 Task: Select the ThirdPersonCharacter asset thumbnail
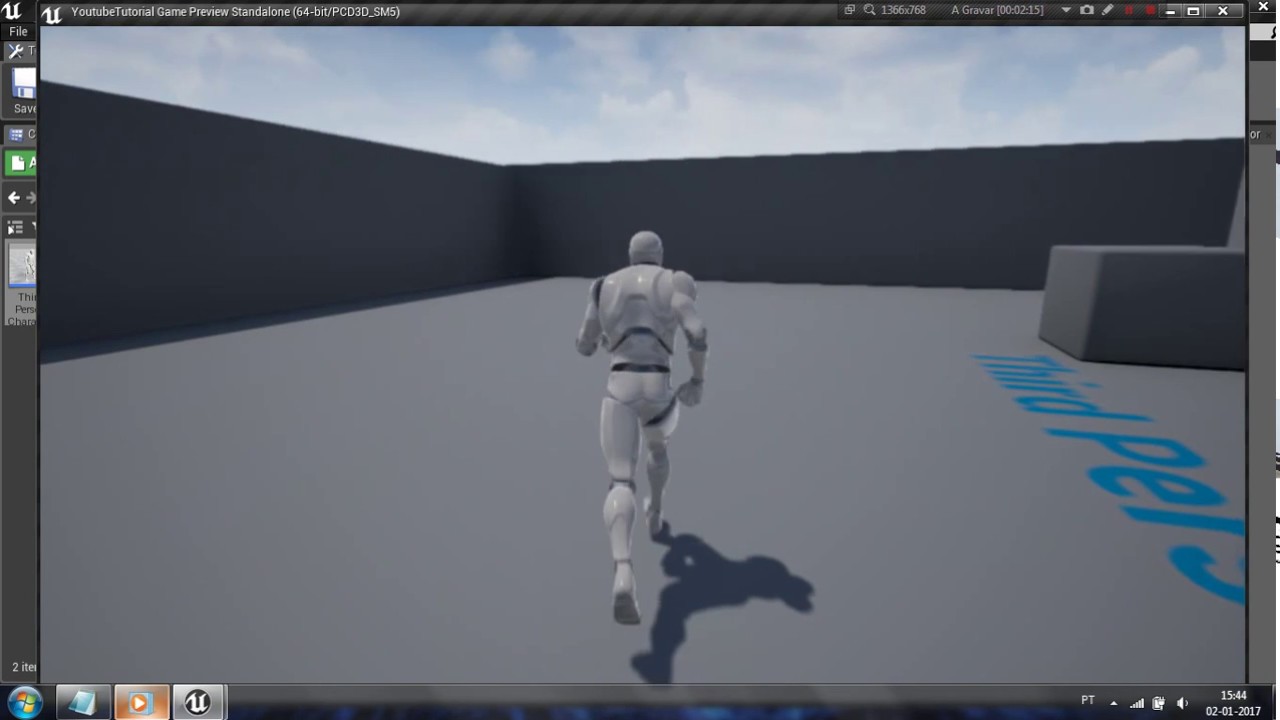click(x=23, y=266)
